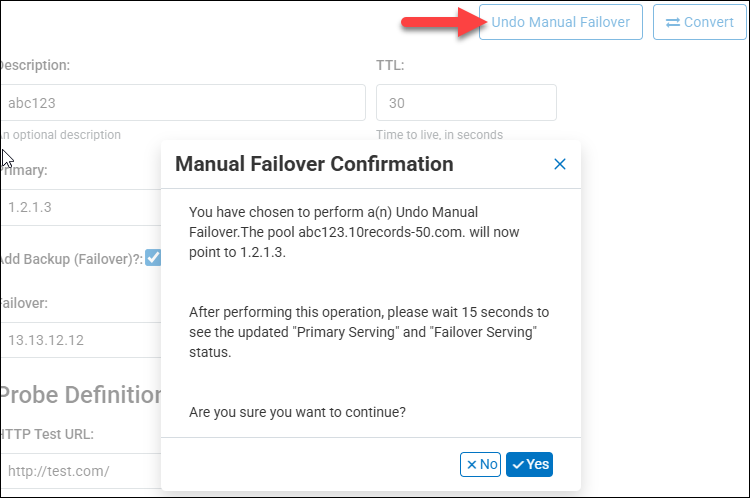Click the 'Time to live, in seconds' hint
750x498 pixels.
click(439, 135)
